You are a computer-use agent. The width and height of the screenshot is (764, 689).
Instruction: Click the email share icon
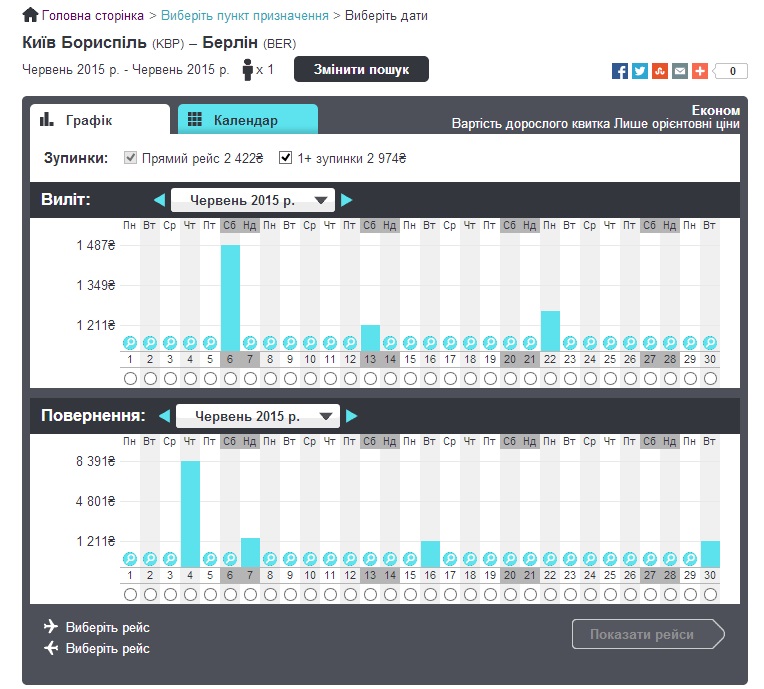[x=680, y=71]
